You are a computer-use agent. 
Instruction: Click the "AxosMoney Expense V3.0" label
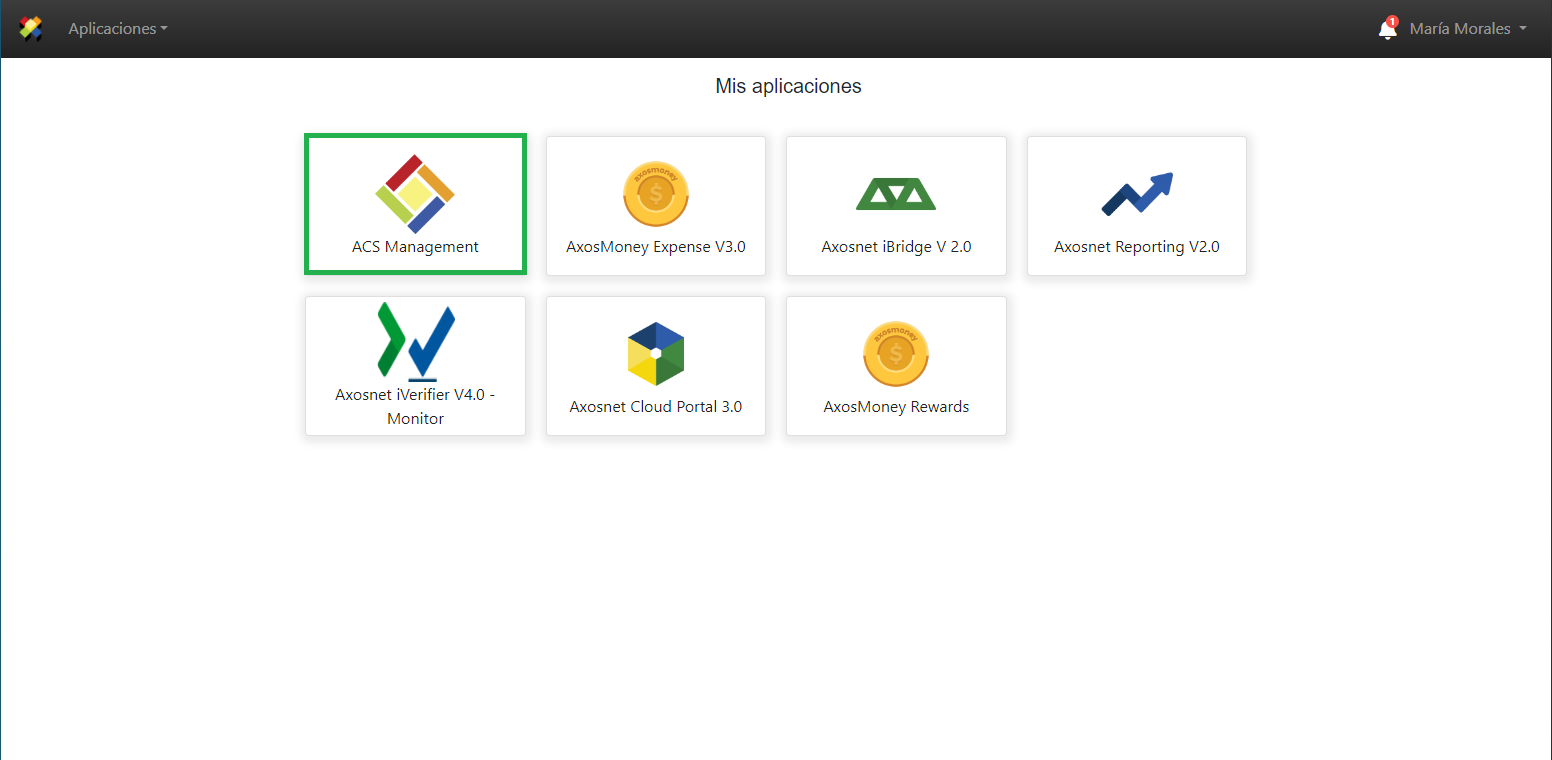point(656,247)
